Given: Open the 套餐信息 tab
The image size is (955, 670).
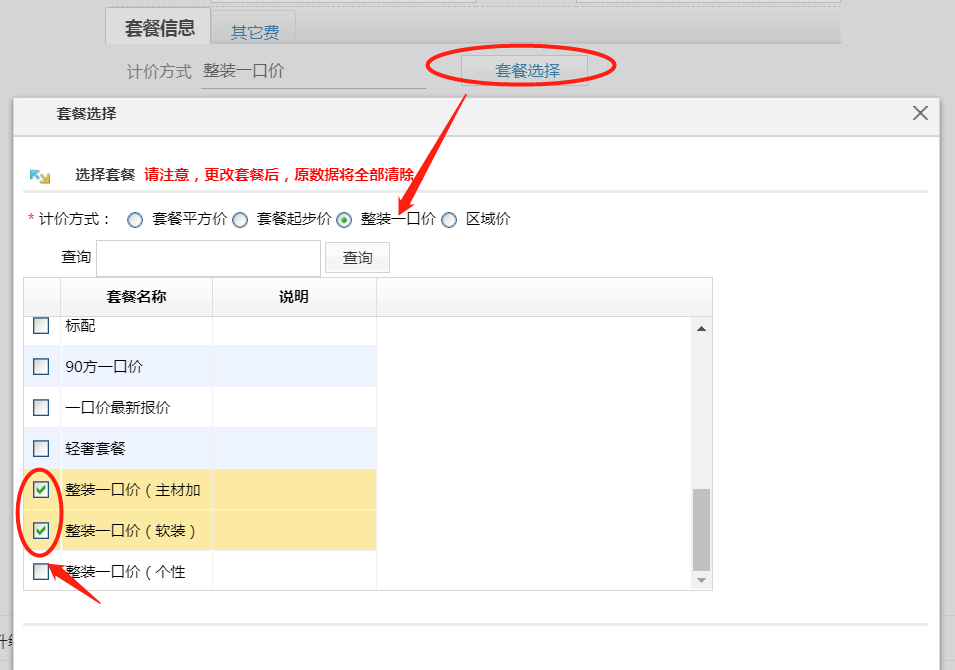Looking at the screenshot, I should pos(159,28).
